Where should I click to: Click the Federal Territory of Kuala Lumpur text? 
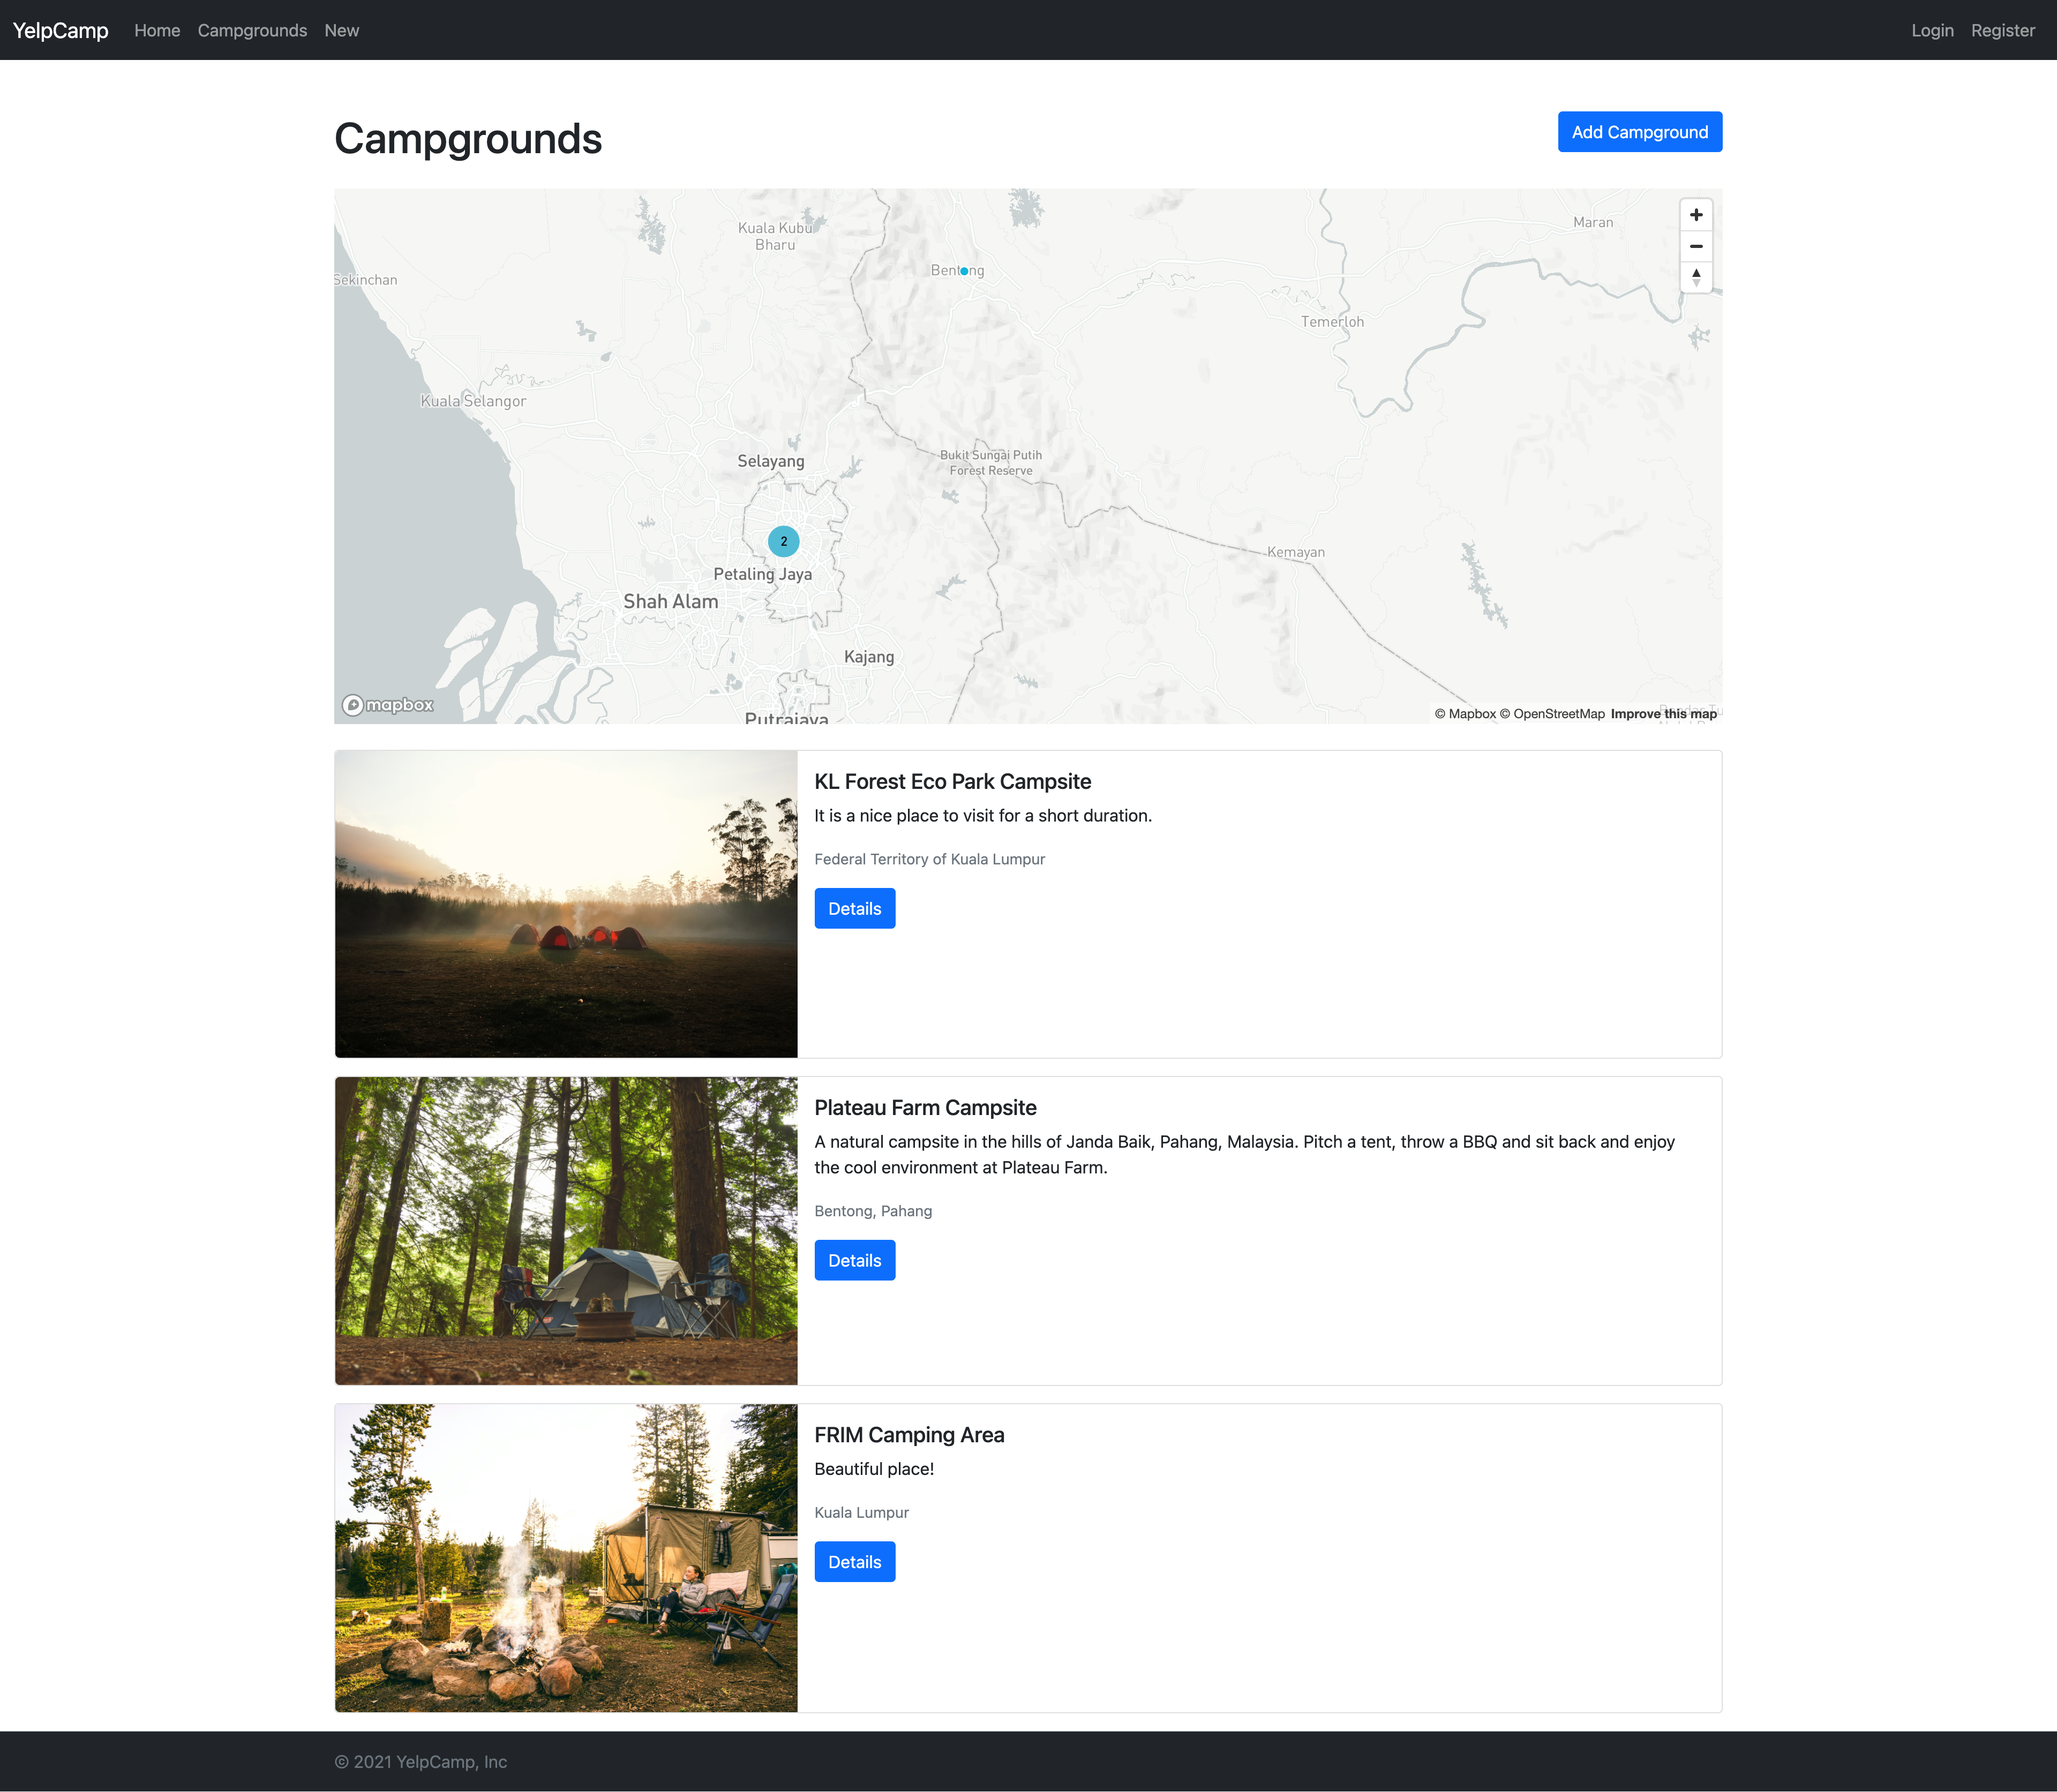click(x=929, y=859)
